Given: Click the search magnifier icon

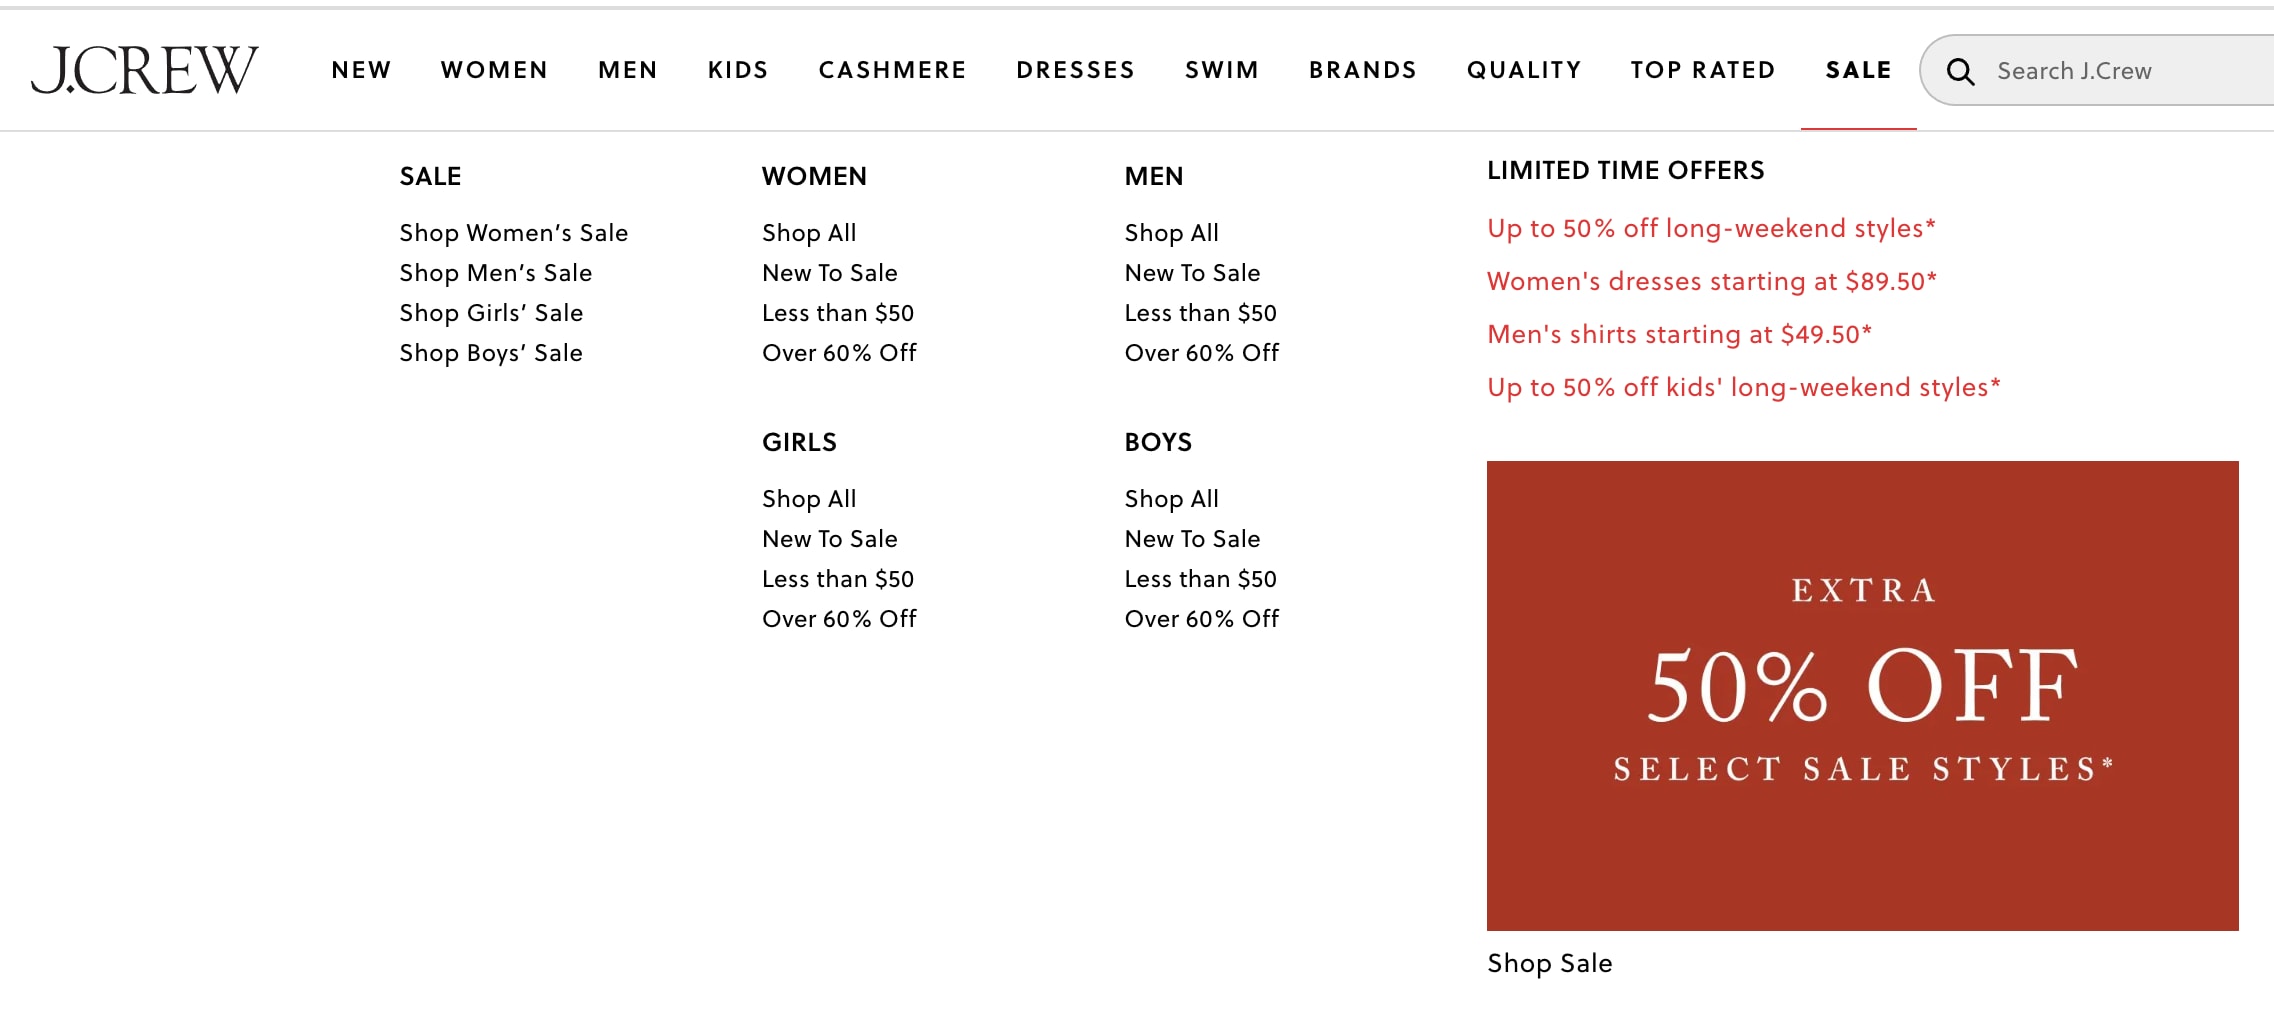Looking at the screenshot, I should 1960,71.
